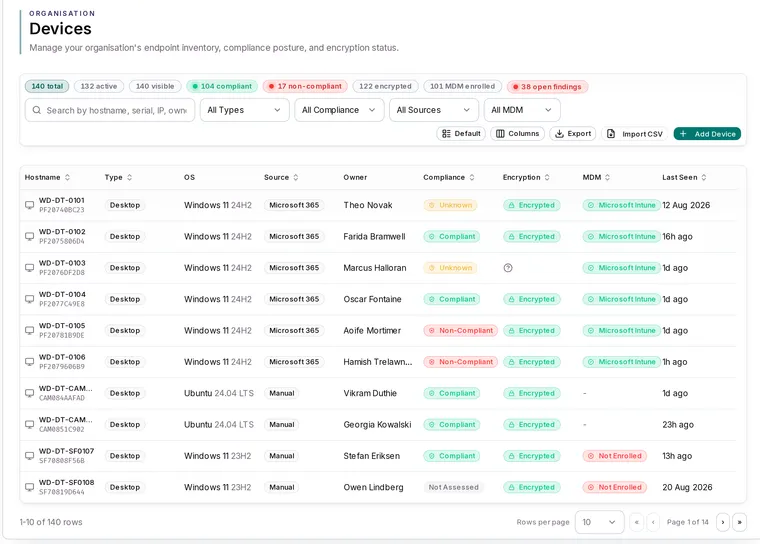
Task: Jump to last page arrow
Action: tap(740, 522)
